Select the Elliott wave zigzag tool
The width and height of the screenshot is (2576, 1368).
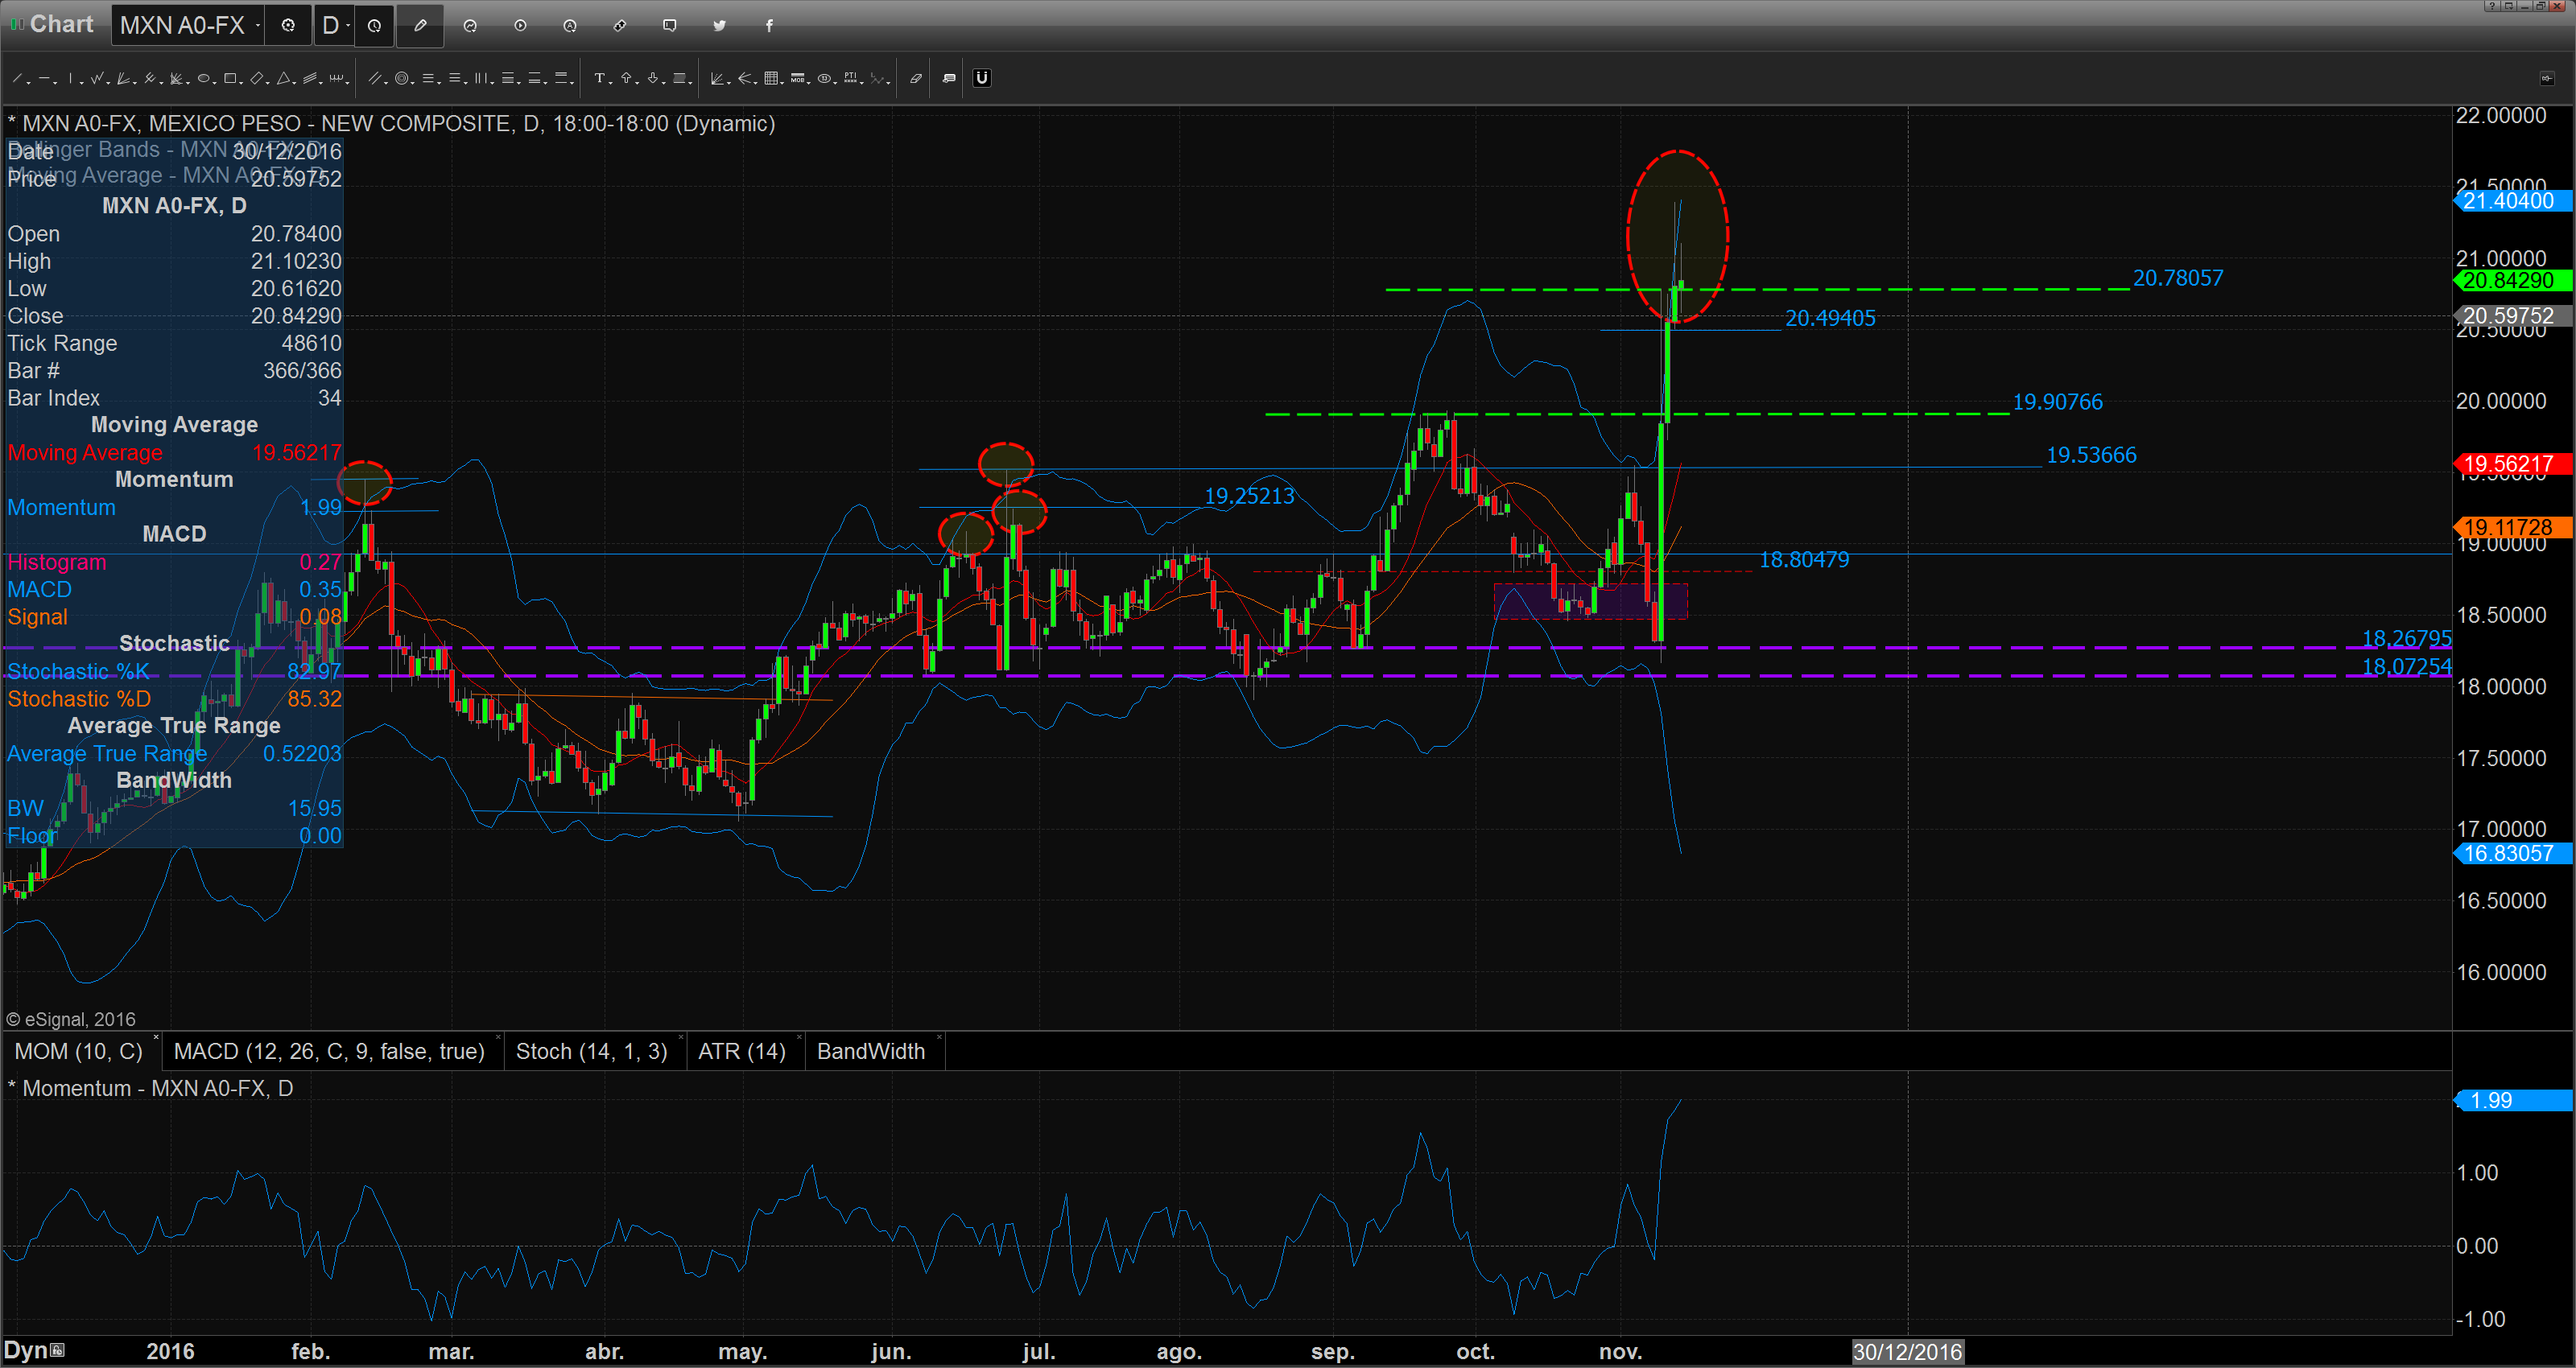[x=97, y=78]
